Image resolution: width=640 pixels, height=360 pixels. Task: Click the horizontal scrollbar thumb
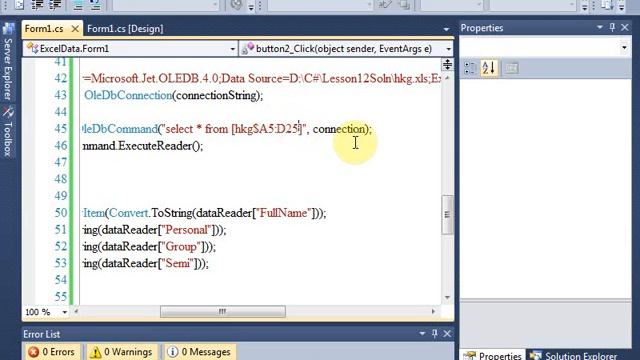[x=223, y=312]
